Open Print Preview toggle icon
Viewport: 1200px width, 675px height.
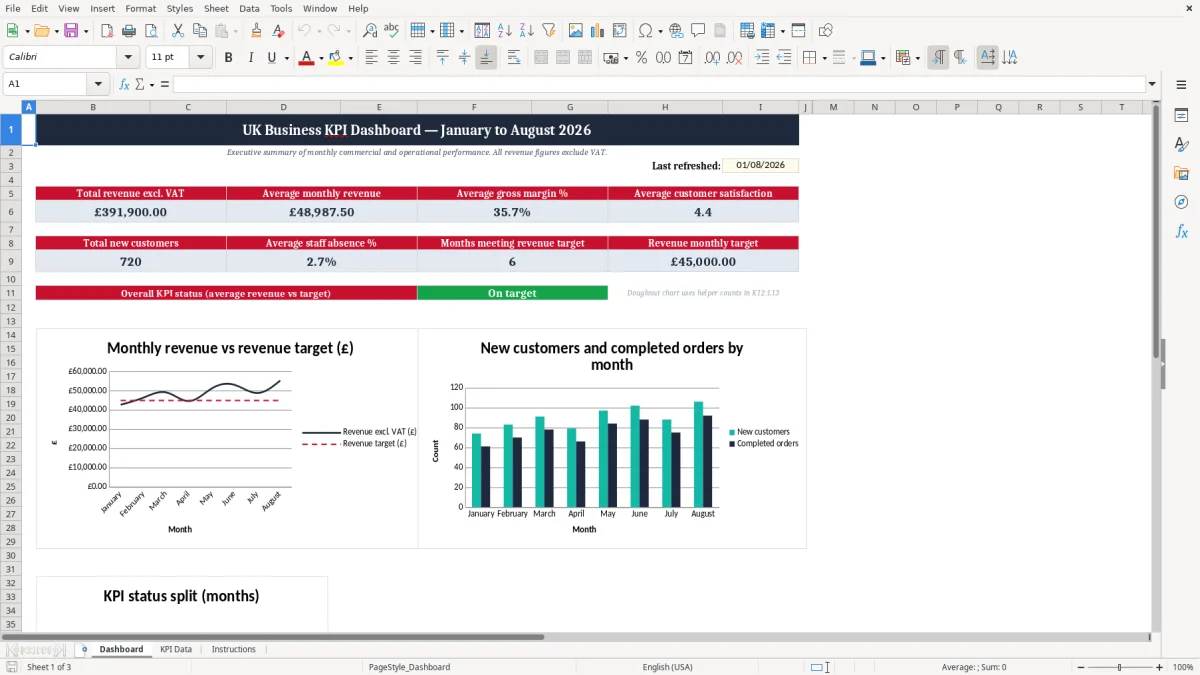coord(150,31)
